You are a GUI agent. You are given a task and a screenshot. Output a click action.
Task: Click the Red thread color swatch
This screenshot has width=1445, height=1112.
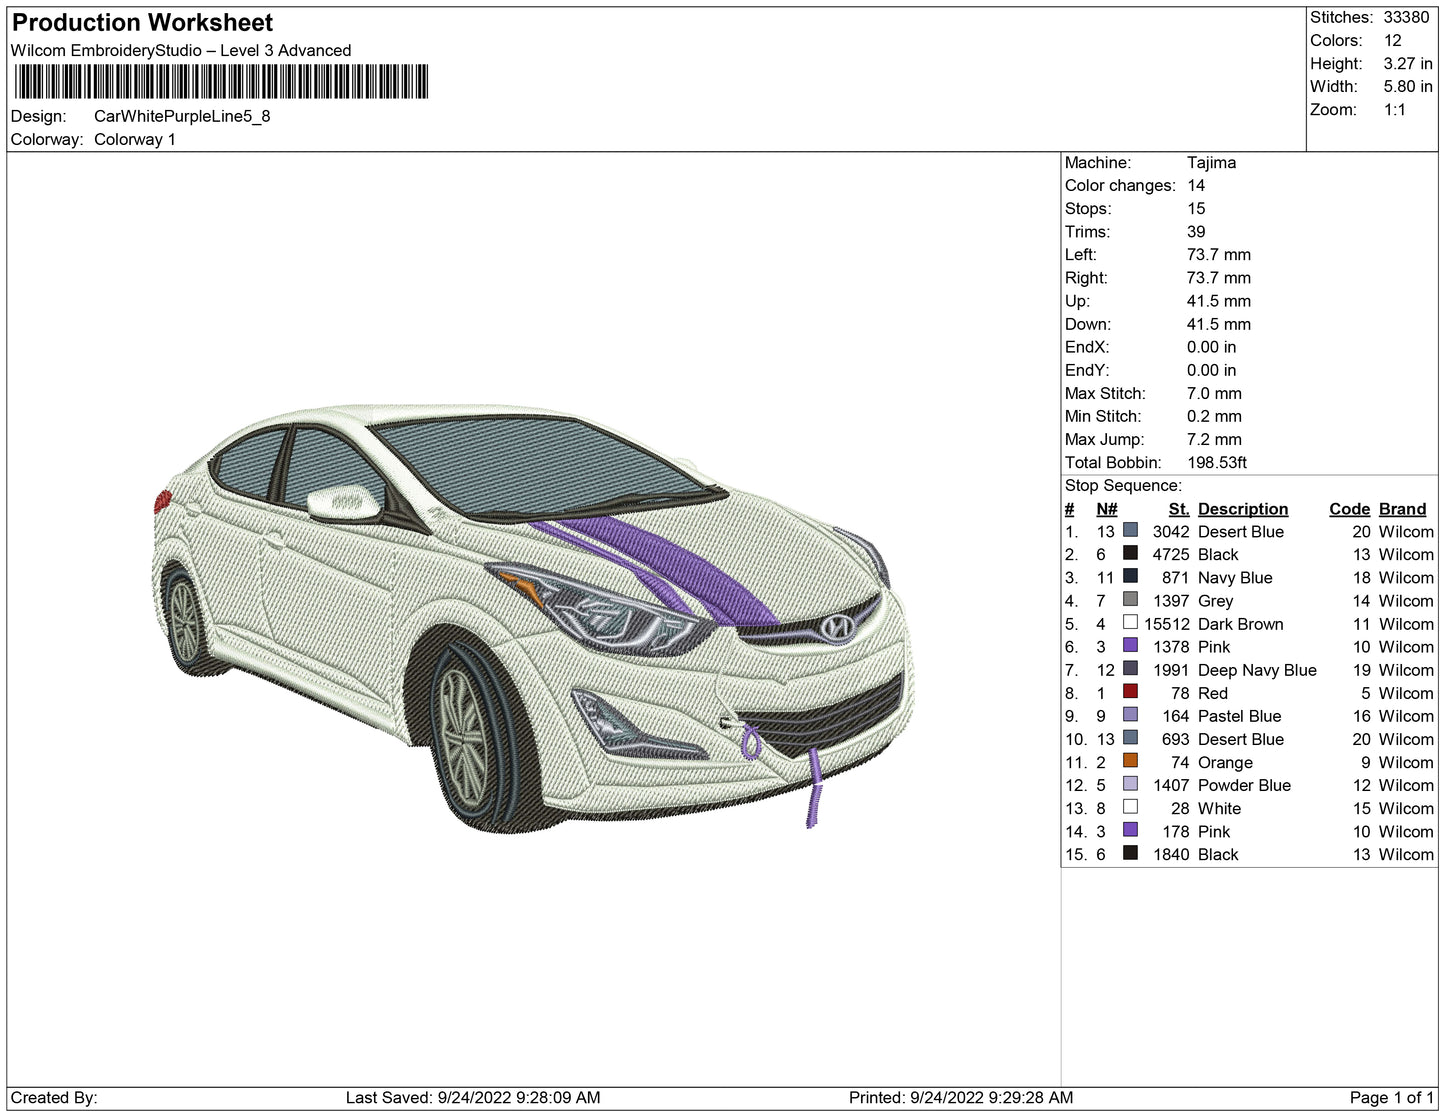point(1130,692)
